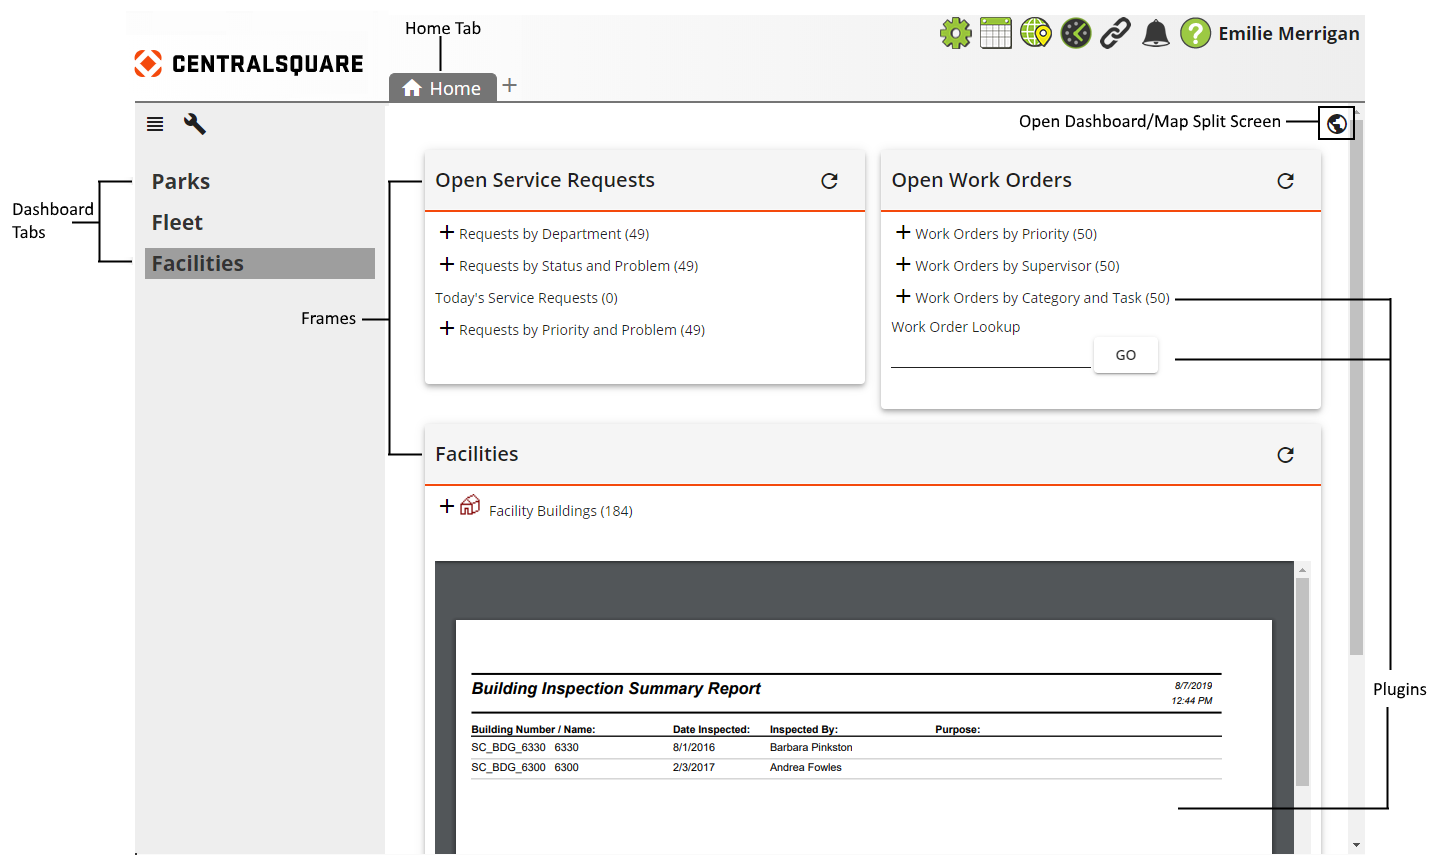Viewport: 1442px width, 855px height.
Task: Open Today's Service Requests link
Action: (526, 298)
